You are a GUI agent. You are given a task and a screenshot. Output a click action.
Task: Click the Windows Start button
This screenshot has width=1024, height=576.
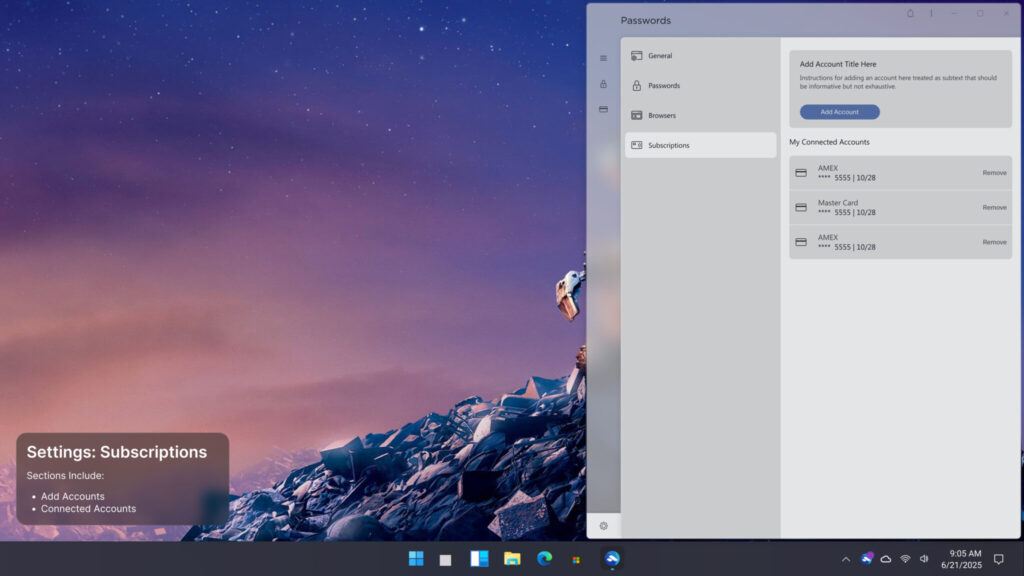pos(417,560)
